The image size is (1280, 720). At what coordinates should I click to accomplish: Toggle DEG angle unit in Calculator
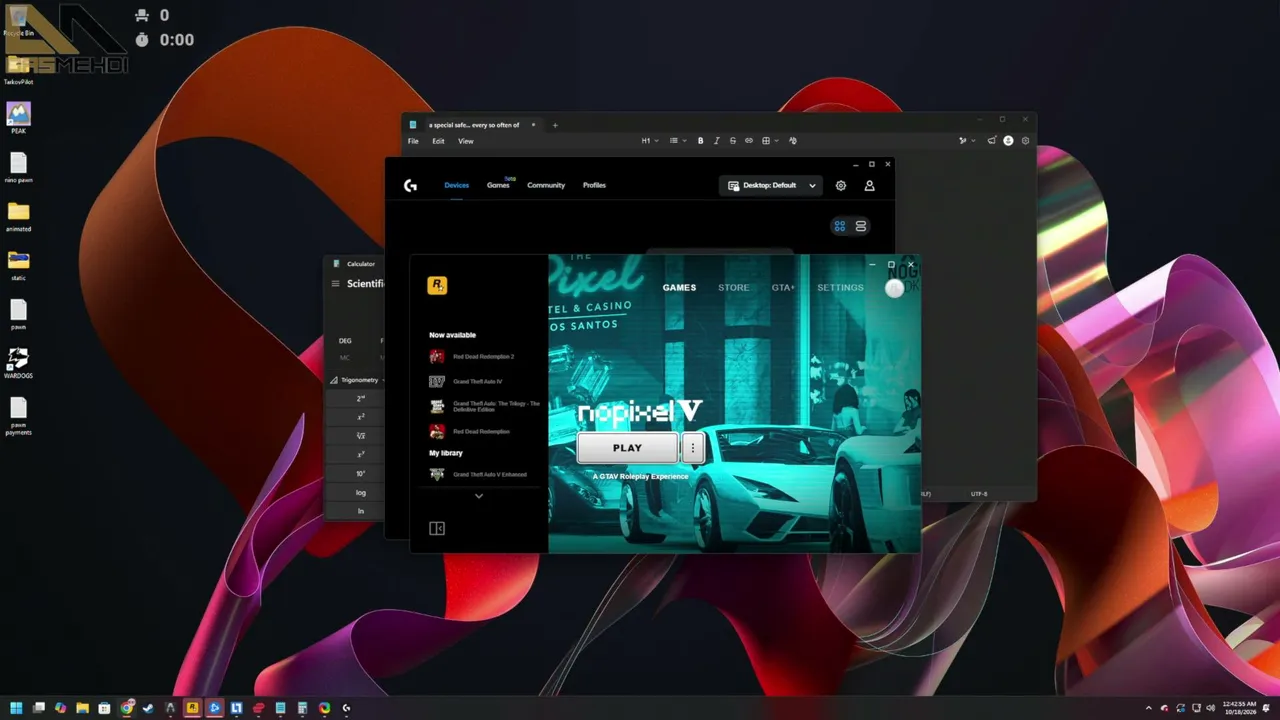click(x=345, y=340)
